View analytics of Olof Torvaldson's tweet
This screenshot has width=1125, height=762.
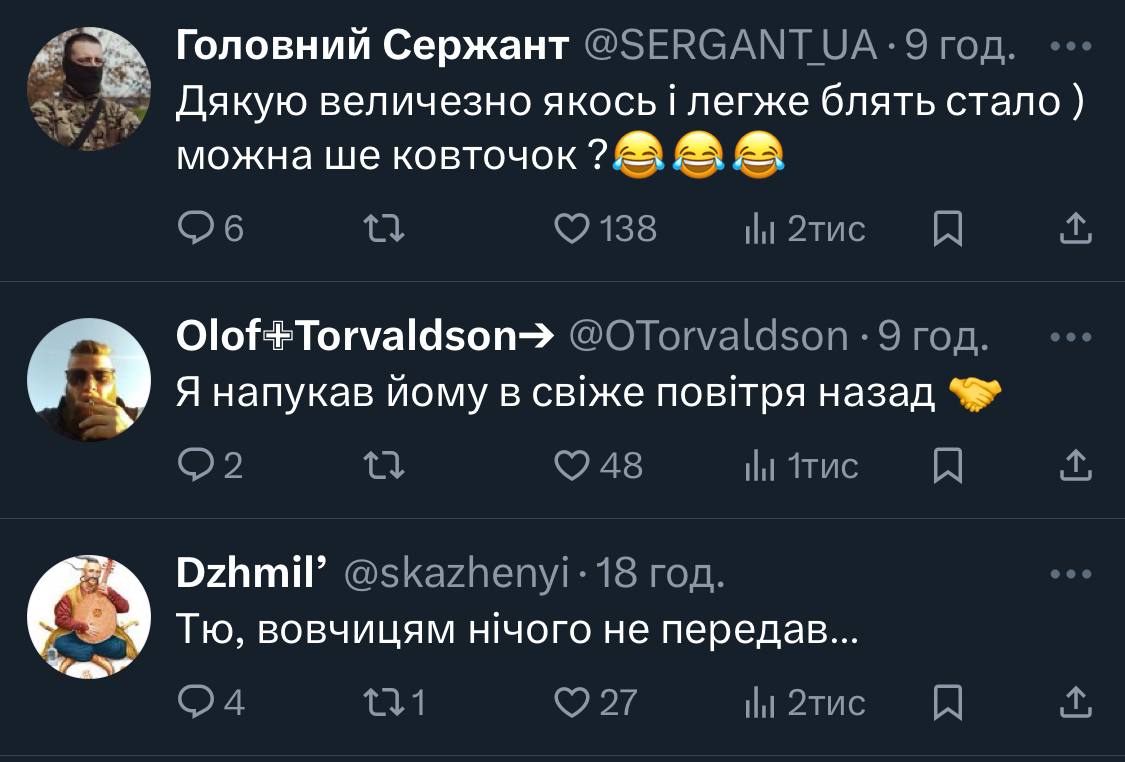[x=801, y=466]
